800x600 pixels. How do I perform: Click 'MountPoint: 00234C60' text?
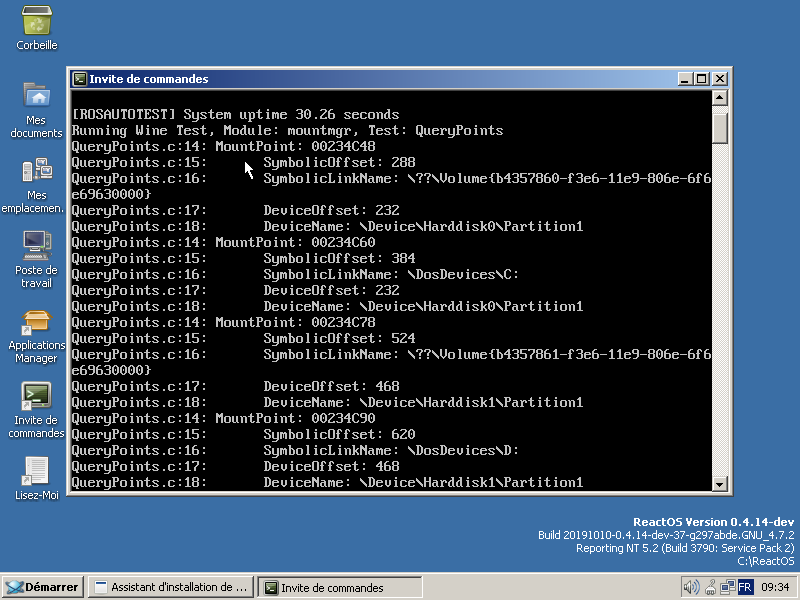pyautogui.click(x=295, y=242)
